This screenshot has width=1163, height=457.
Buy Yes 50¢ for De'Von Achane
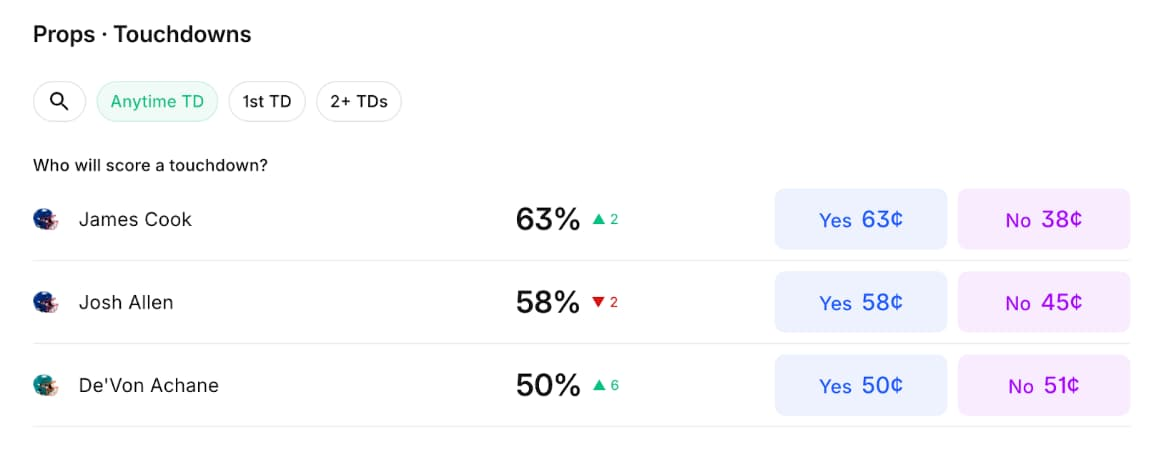860,385
